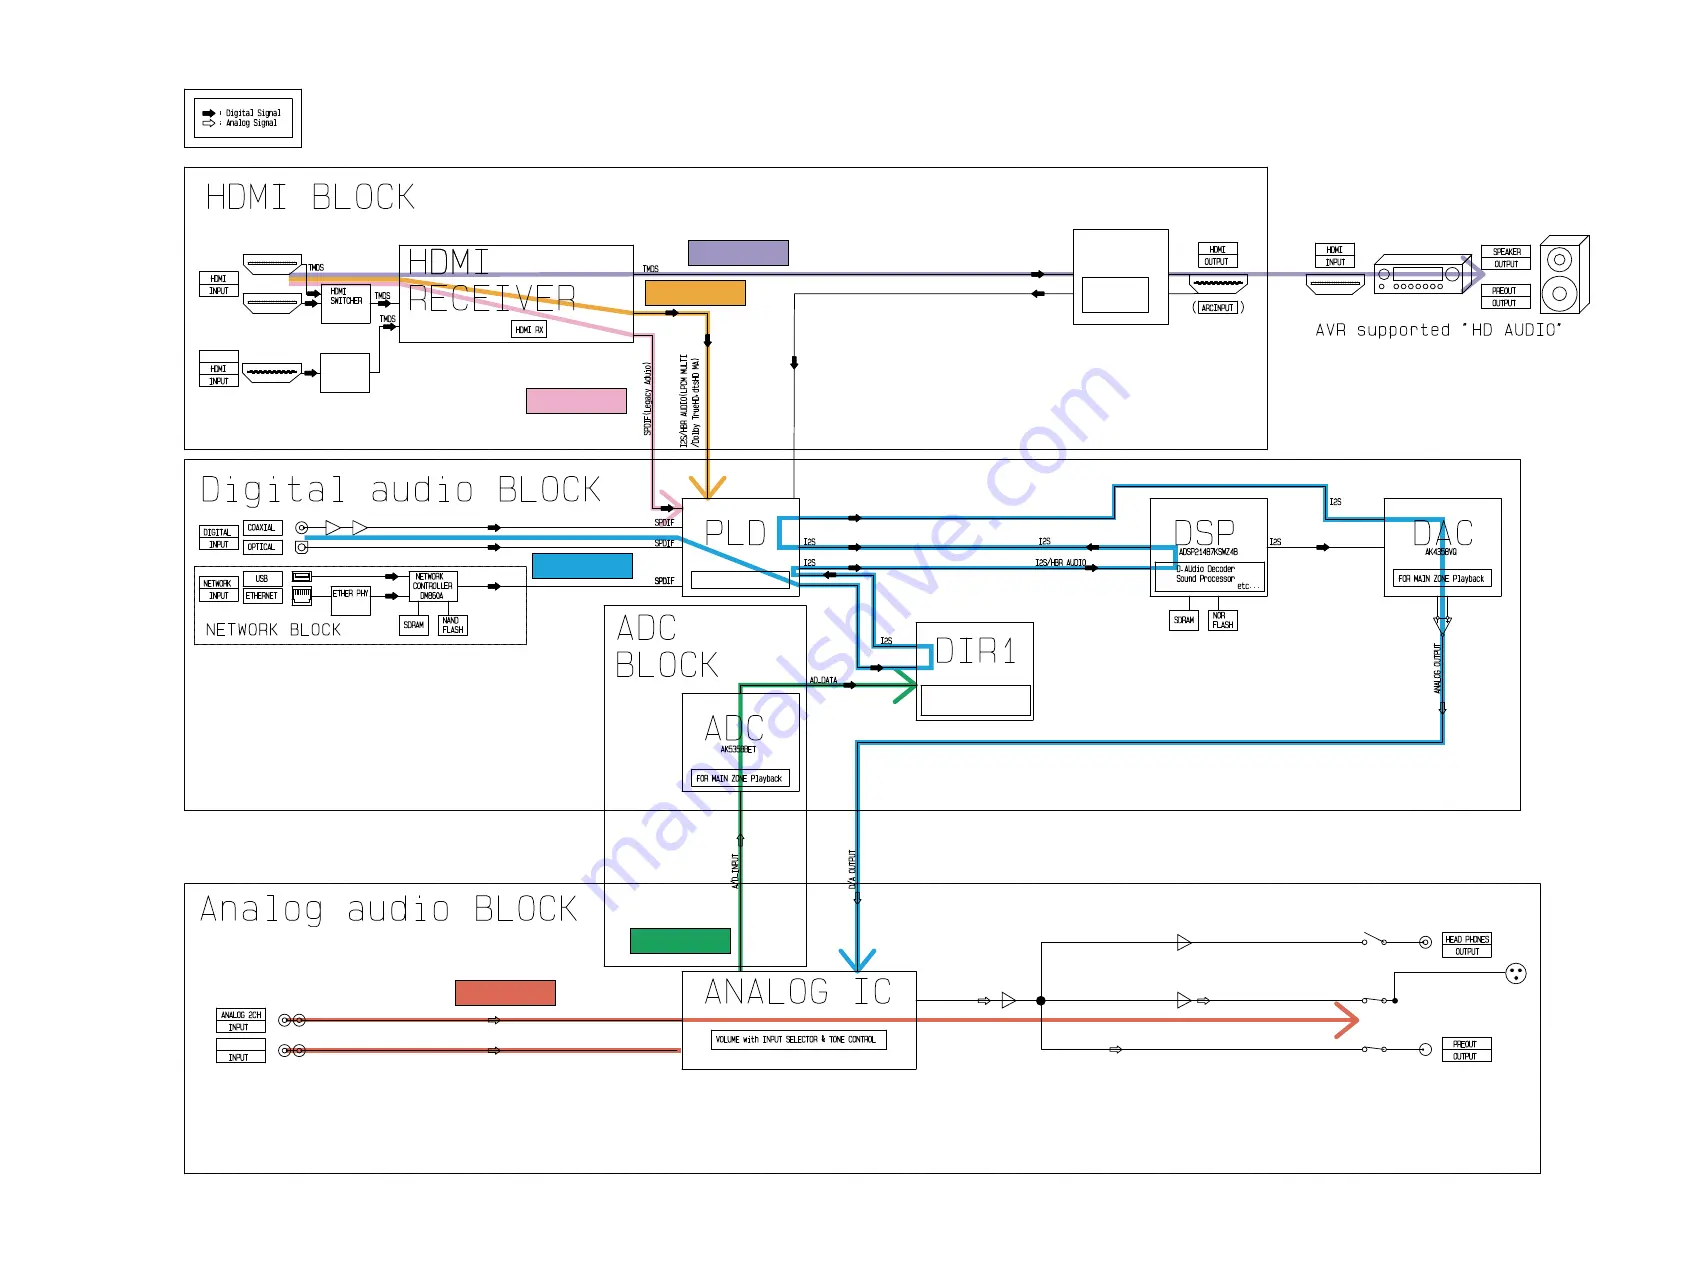This screenshot has height=1263, width=1701.
Task: Click the blue color key box
Action: (582, 566)
